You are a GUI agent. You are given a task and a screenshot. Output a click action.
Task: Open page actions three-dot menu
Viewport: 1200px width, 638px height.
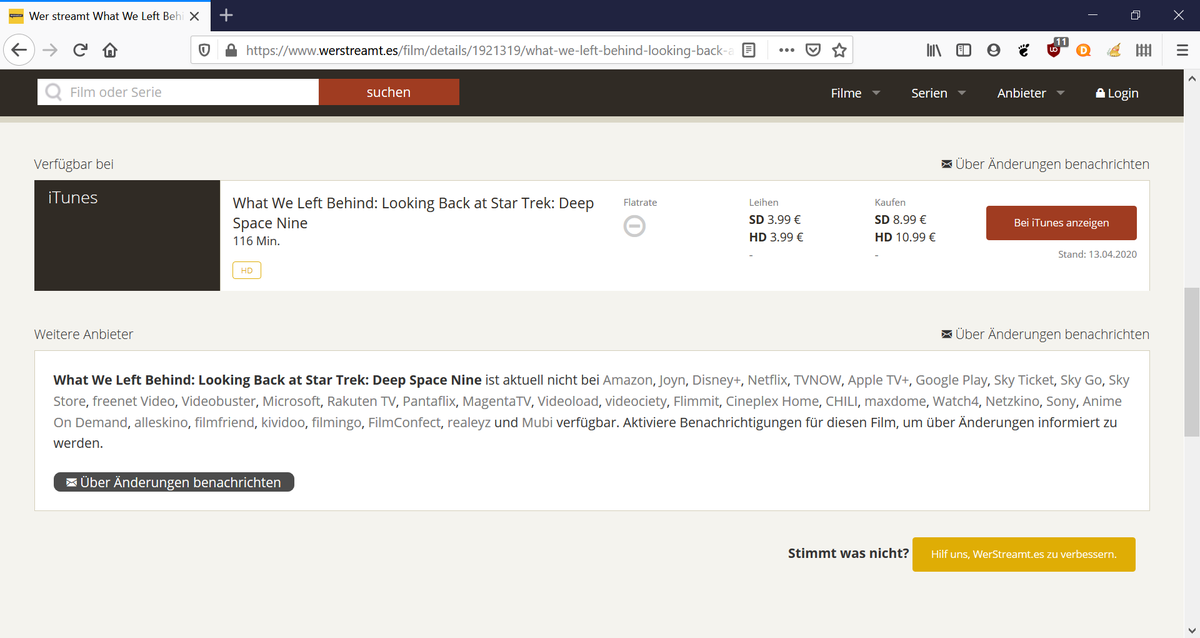786,50
